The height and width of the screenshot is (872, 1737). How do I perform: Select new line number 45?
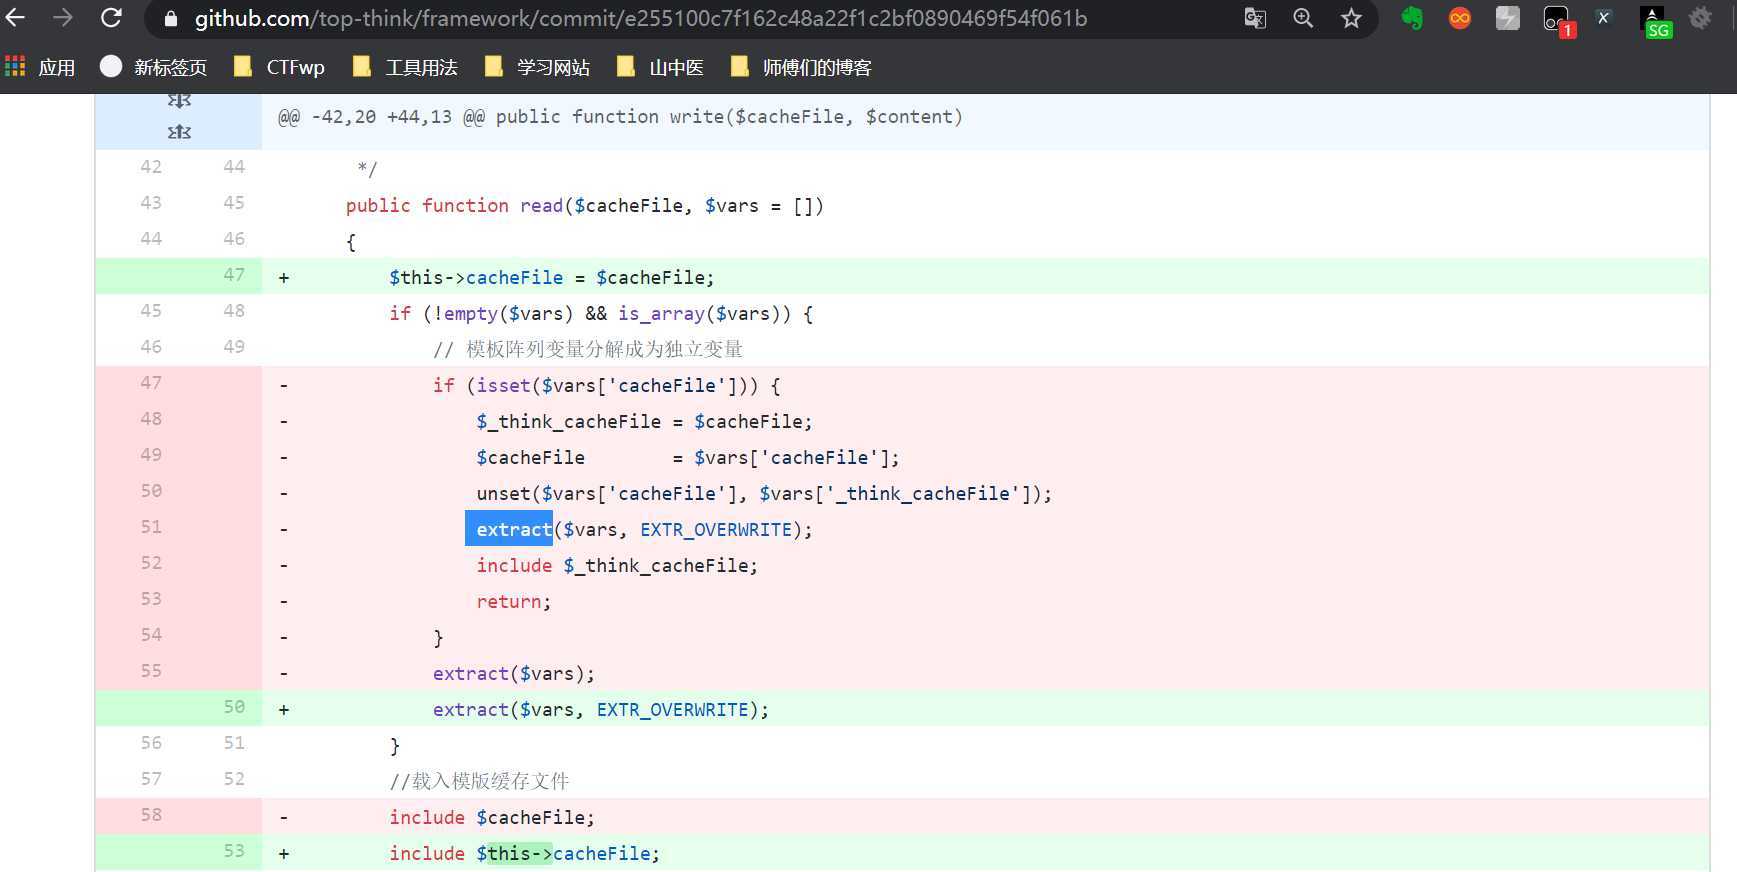pyautogui.click(x=234, y=203)
